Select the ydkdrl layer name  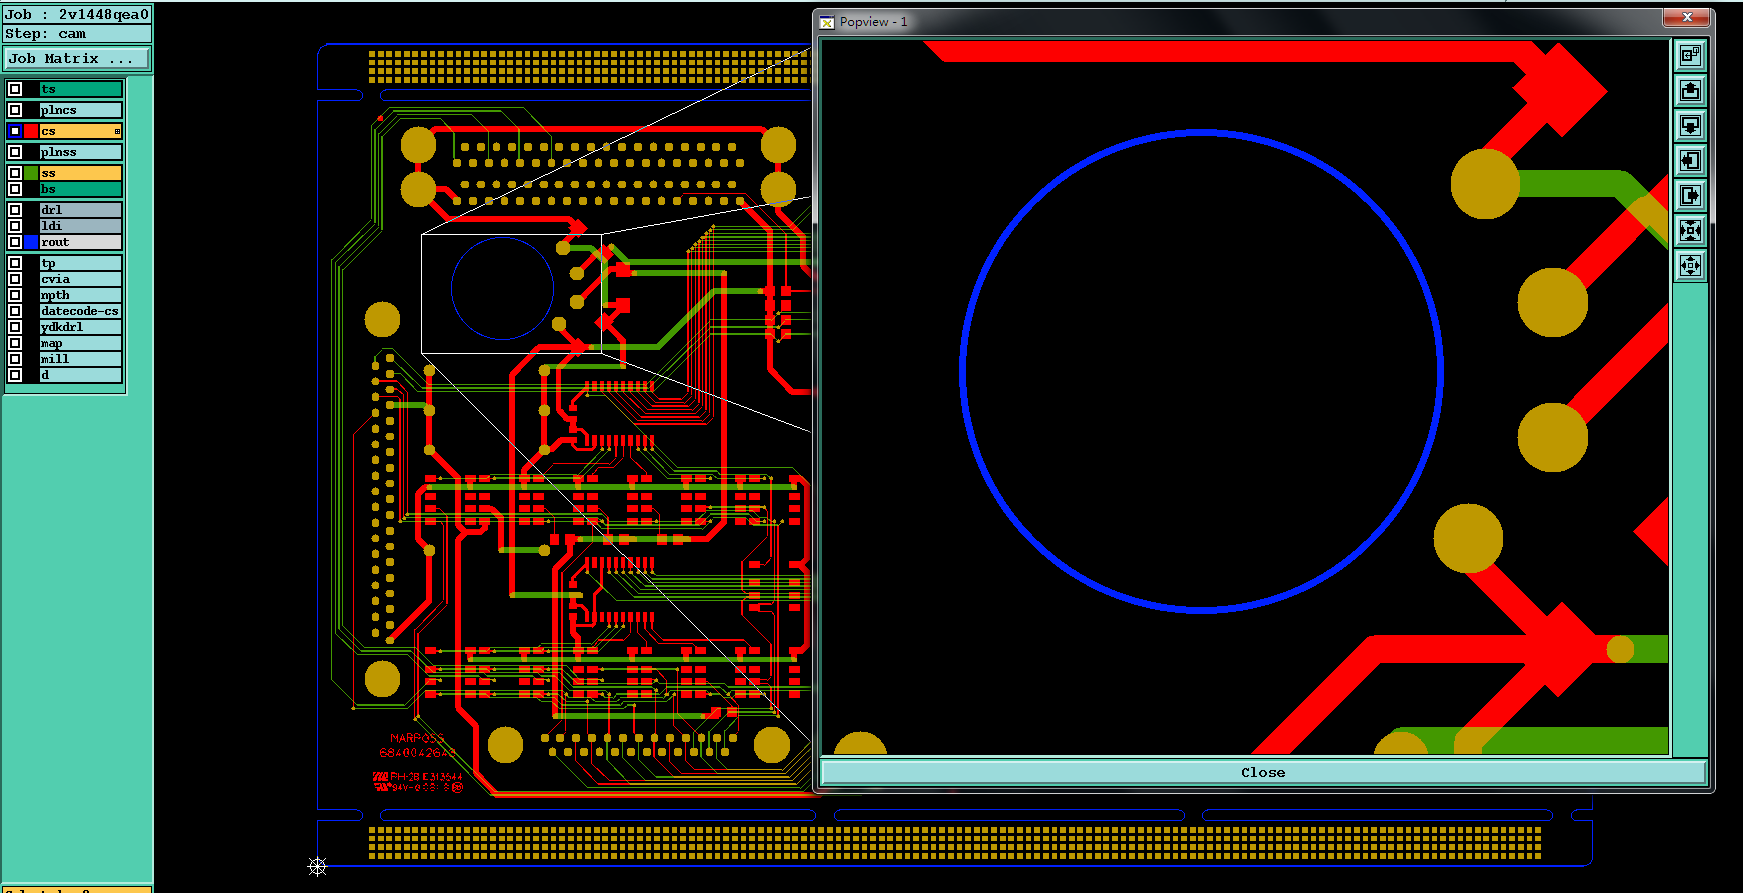81,327
